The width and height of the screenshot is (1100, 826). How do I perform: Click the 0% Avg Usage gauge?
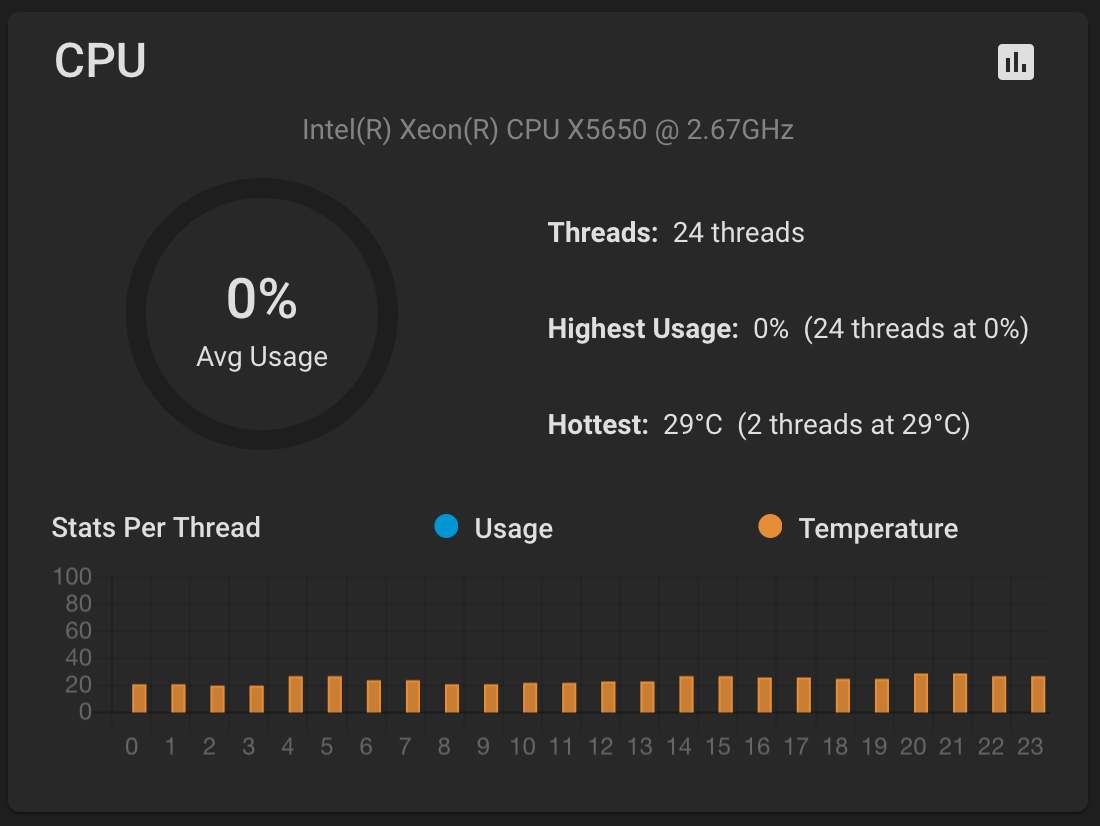tap(262, 315)
